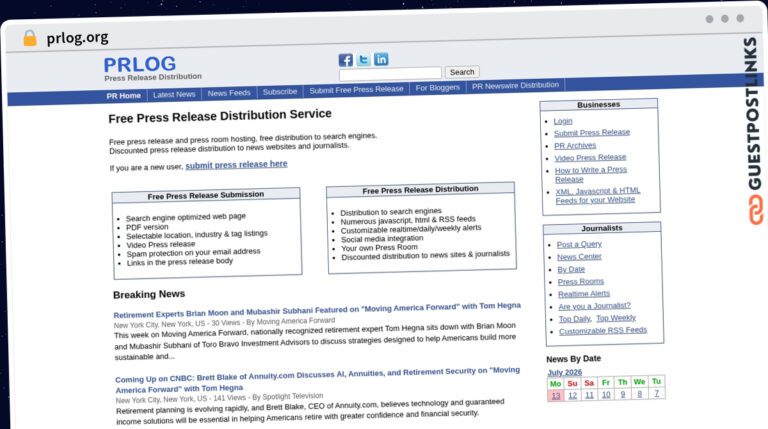Click 'Your own Press Room' bullet
The image size is (768, 429).
[379, 248]
